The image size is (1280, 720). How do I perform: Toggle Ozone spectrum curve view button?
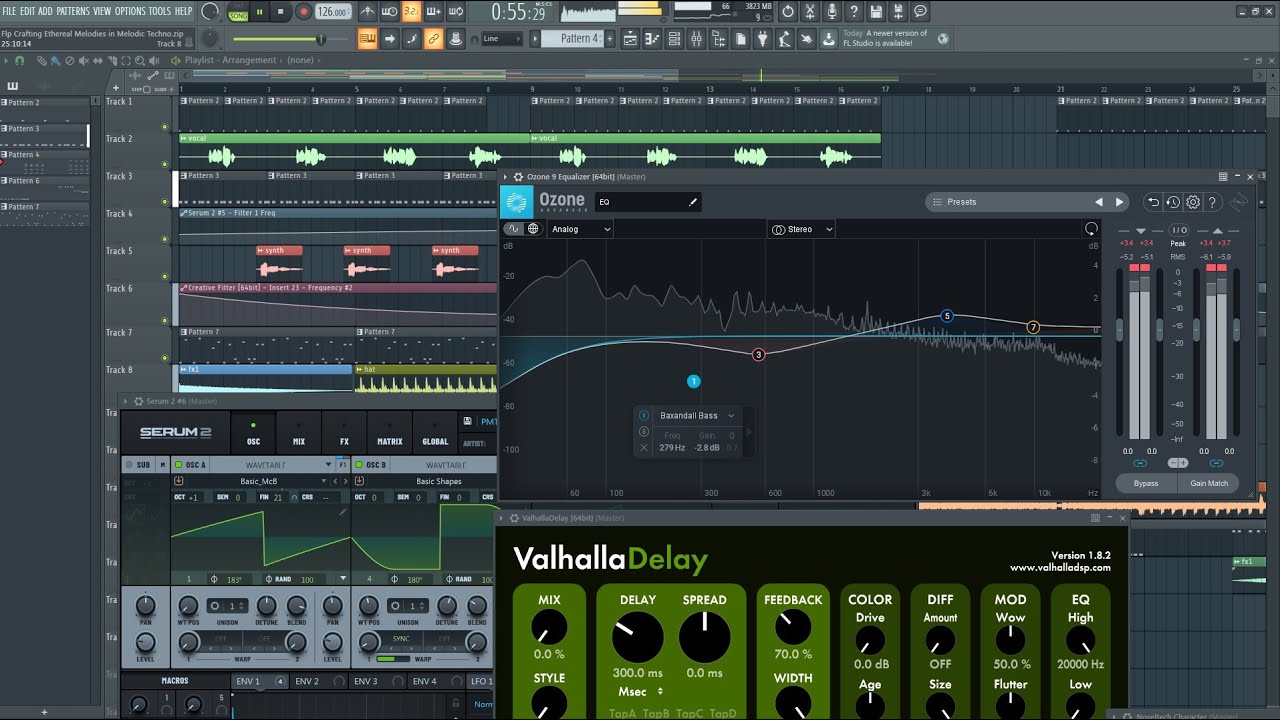tap(514, 229)
